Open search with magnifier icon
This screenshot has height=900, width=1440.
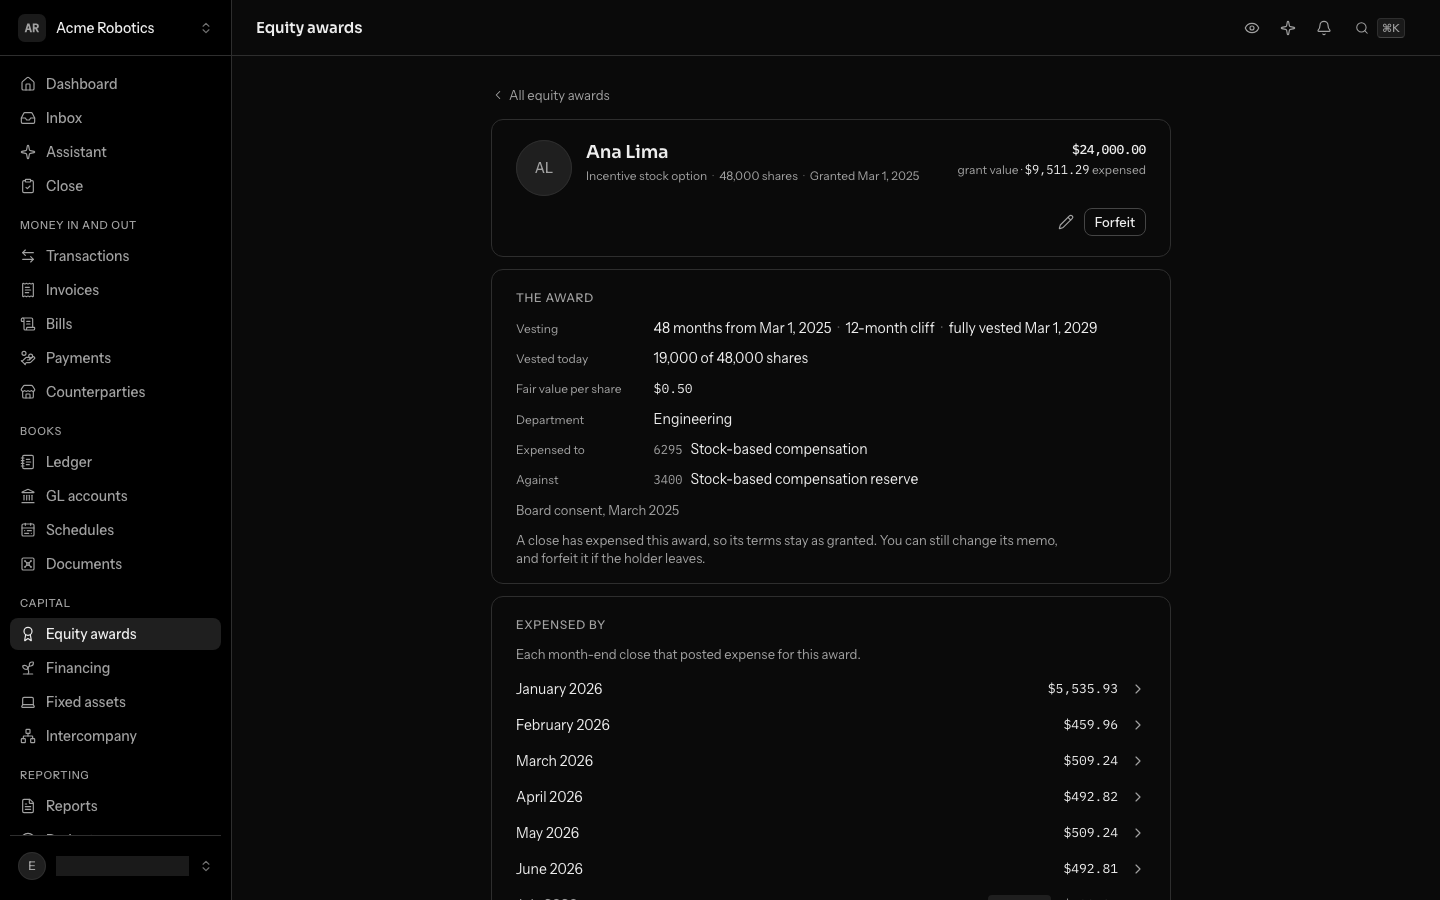coord(1361,28)
